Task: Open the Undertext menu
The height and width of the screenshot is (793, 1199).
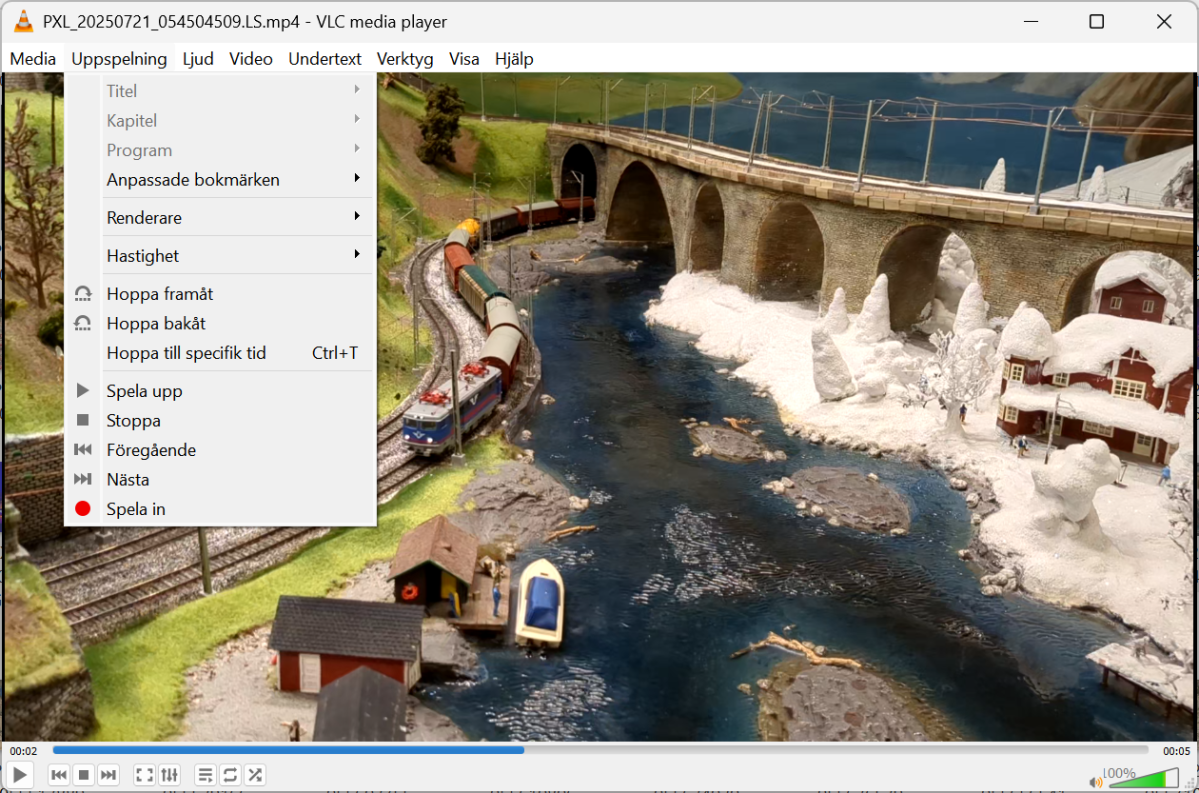Action: 325,59
